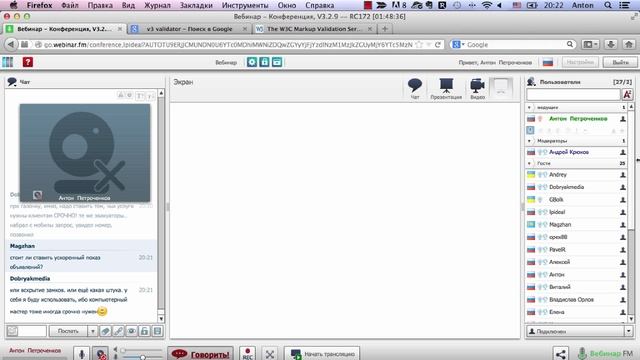Switch the screen area to Чат mode
This screenshot has width=640, height=360.
pyautogui.click(x=415, y=88)
